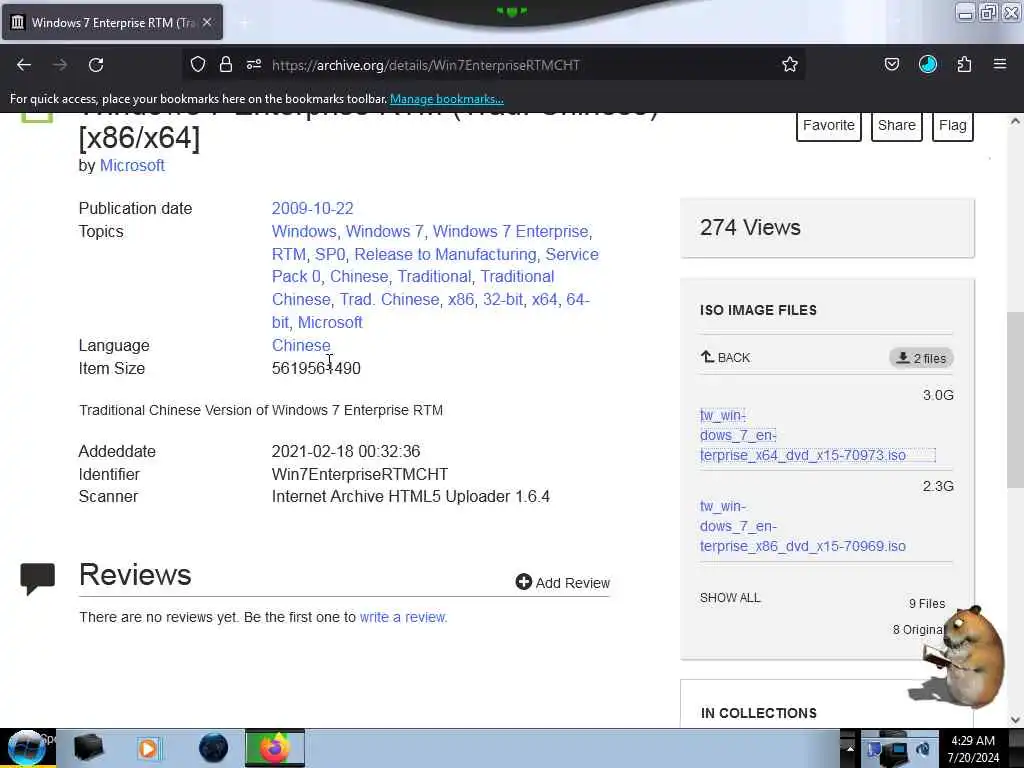1024x768 pixels.
Task: Click the Addeddate value 2021-02-18 00:32:36
Action: [x=346, y=451]
